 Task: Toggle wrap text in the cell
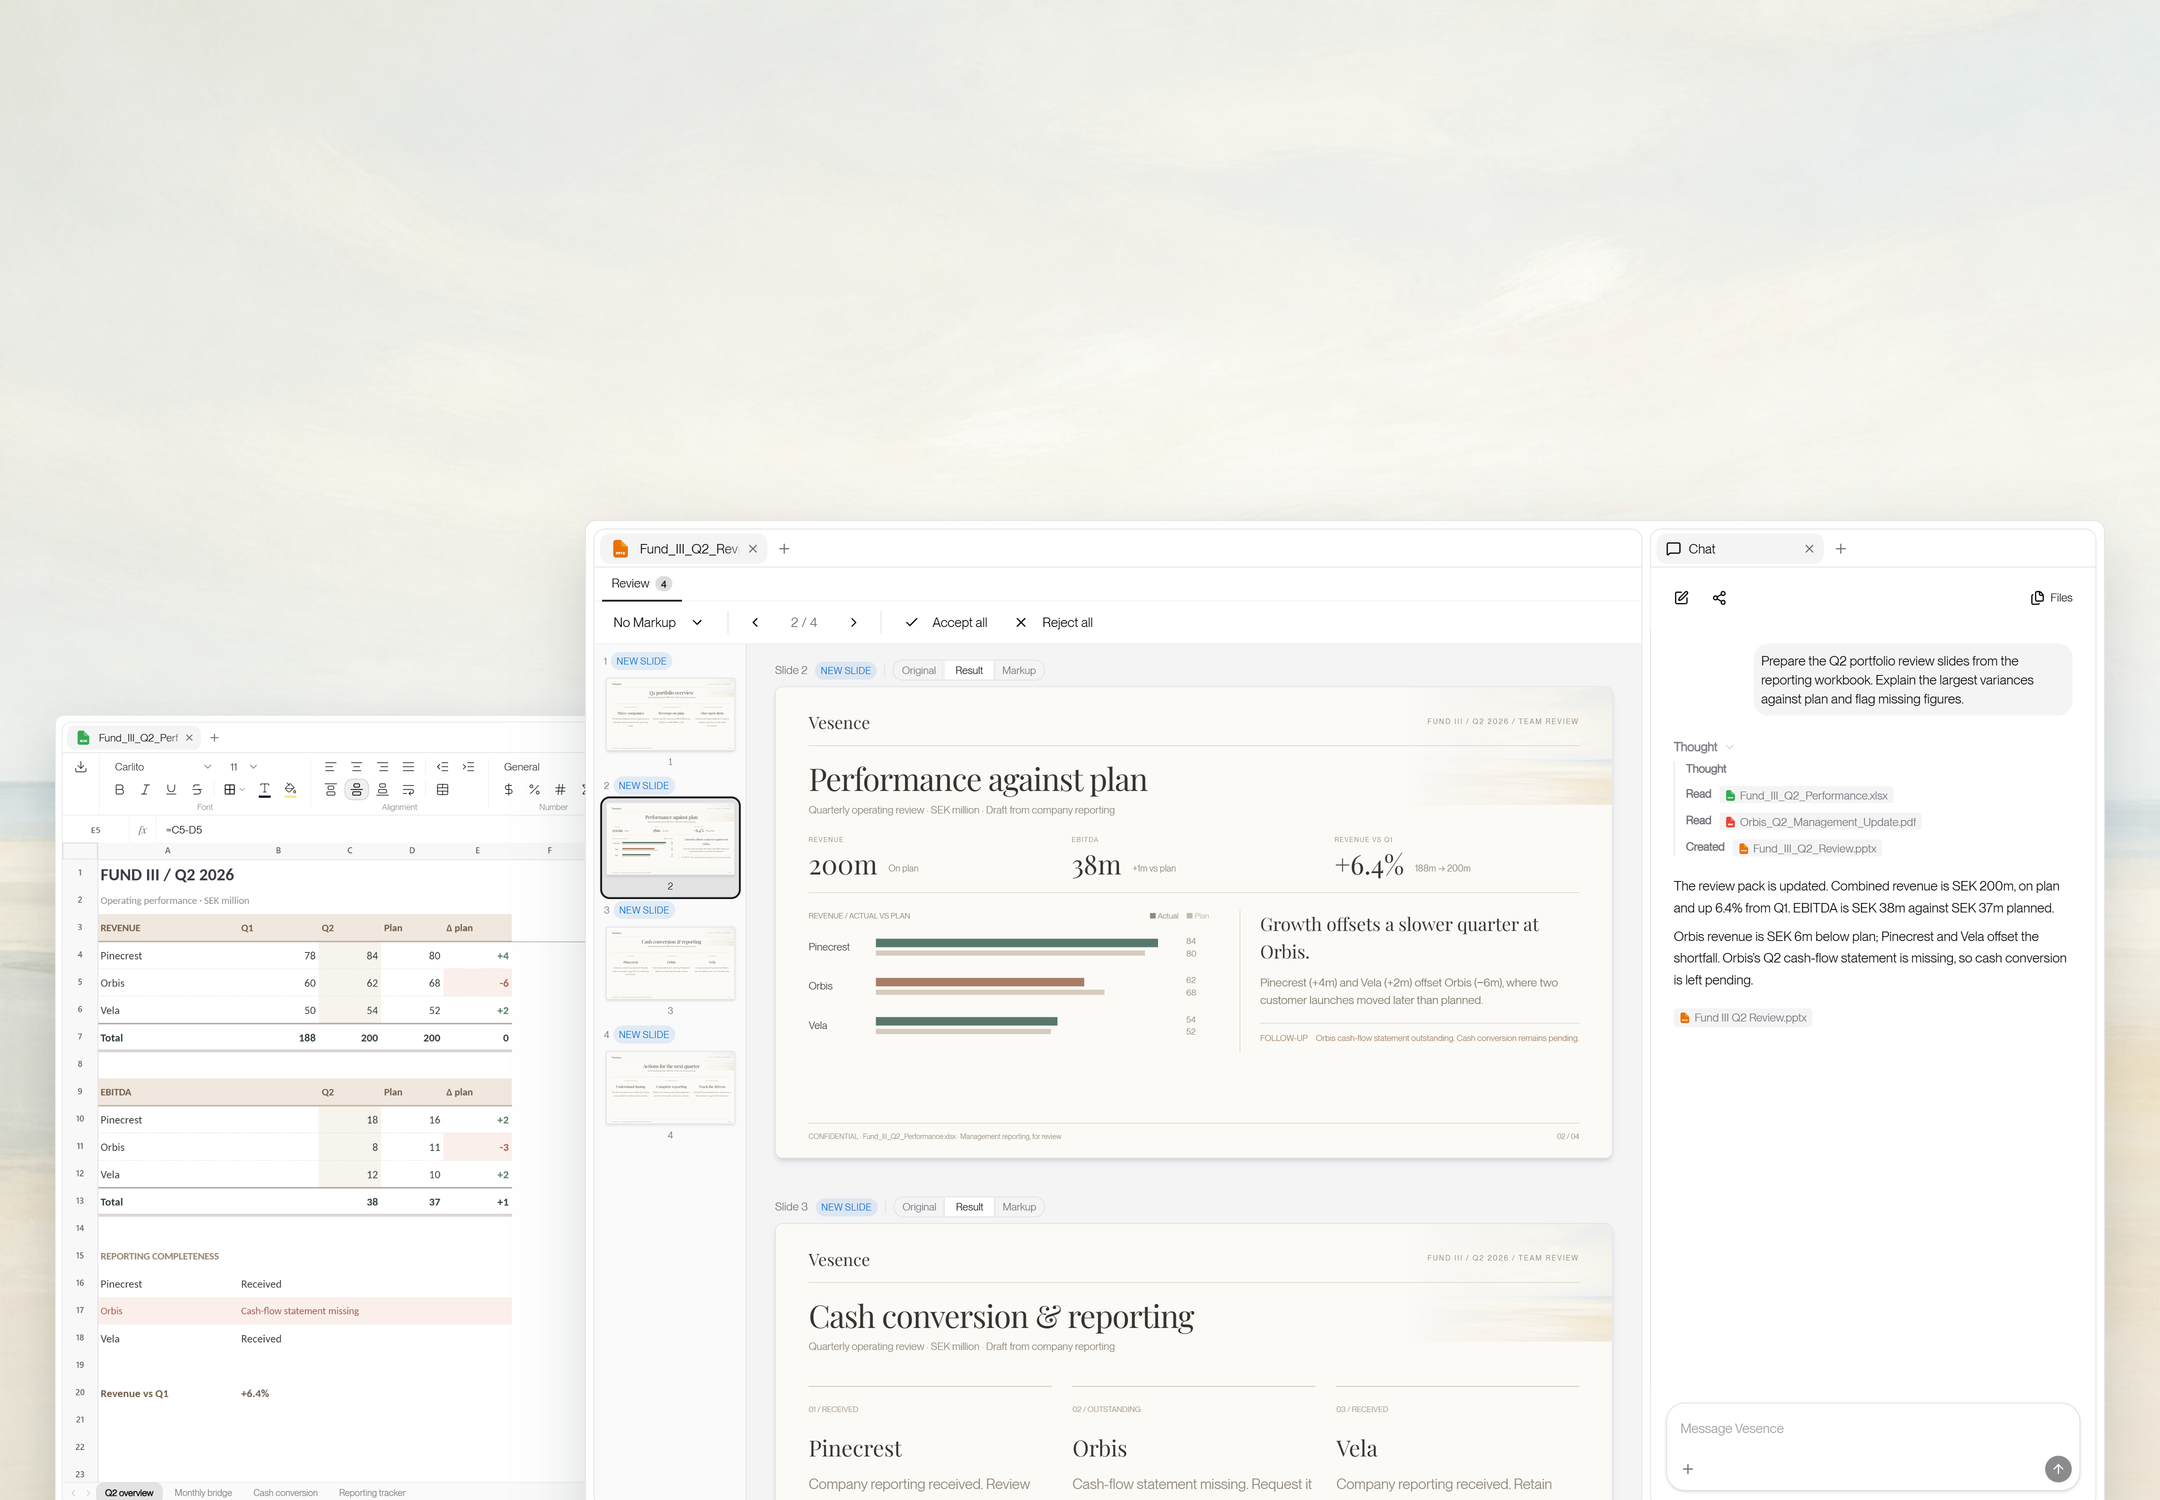tap(408, 790)
